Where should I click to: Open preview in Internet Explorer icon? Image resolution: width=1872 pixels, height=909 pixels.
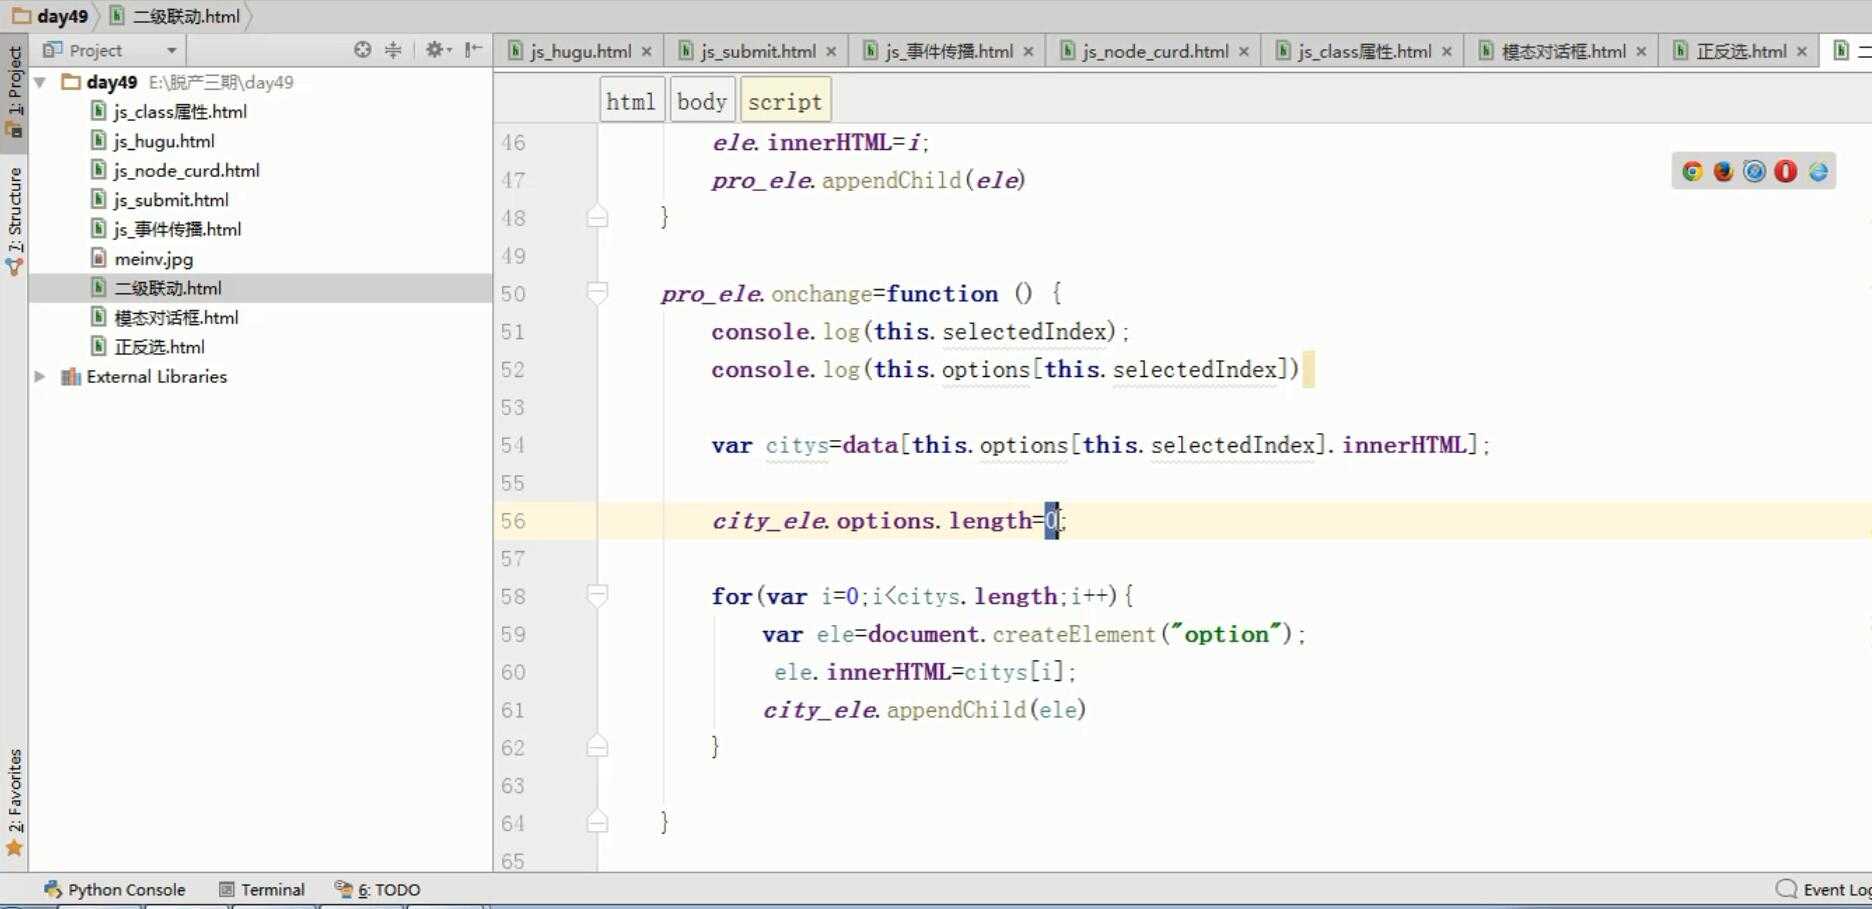point(1818,171)
